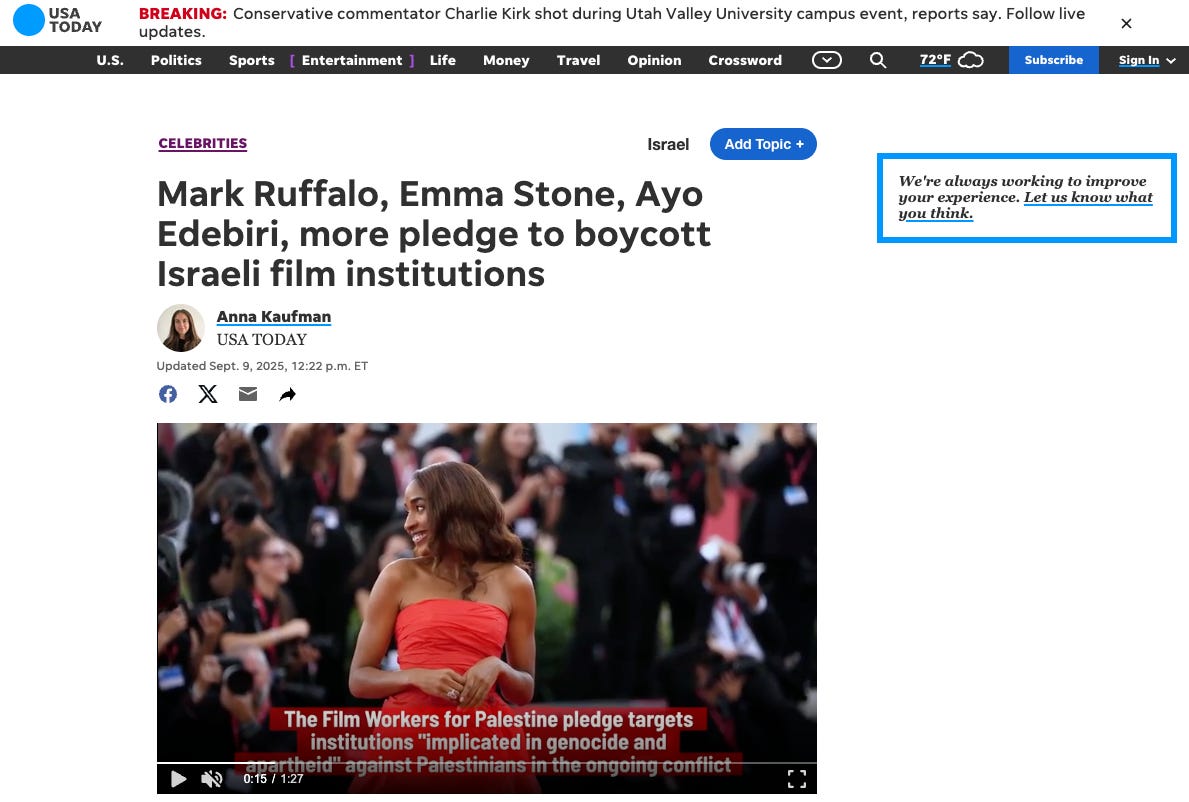Open the Sports section

coord(252,60)
